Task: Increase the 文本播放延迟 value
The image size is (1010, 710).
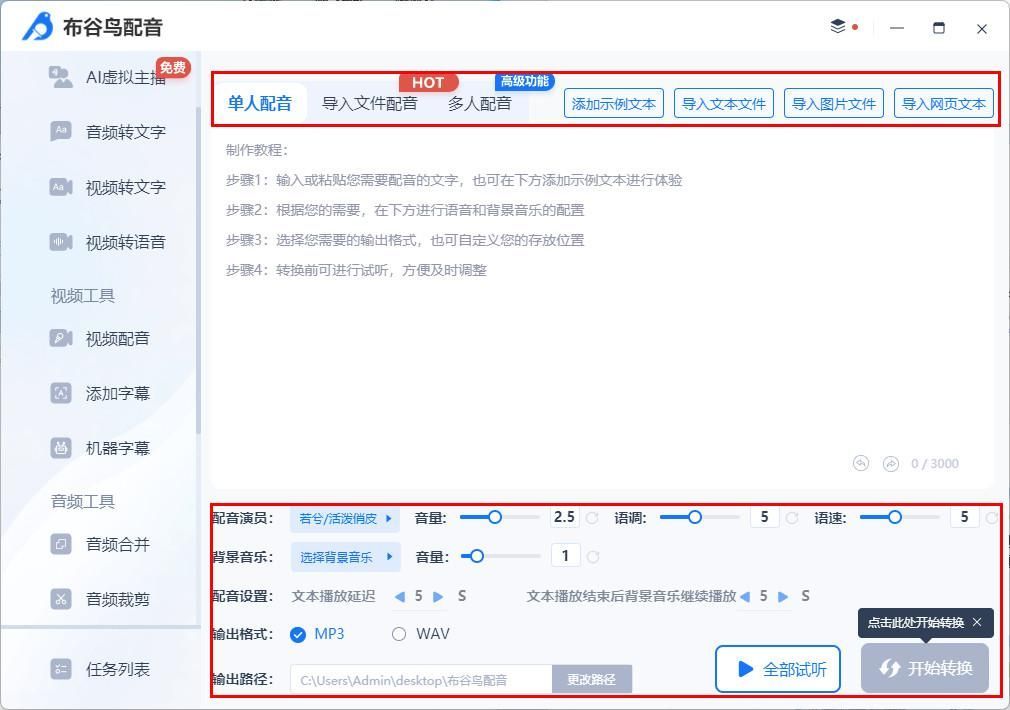Action: coord(438,597)
